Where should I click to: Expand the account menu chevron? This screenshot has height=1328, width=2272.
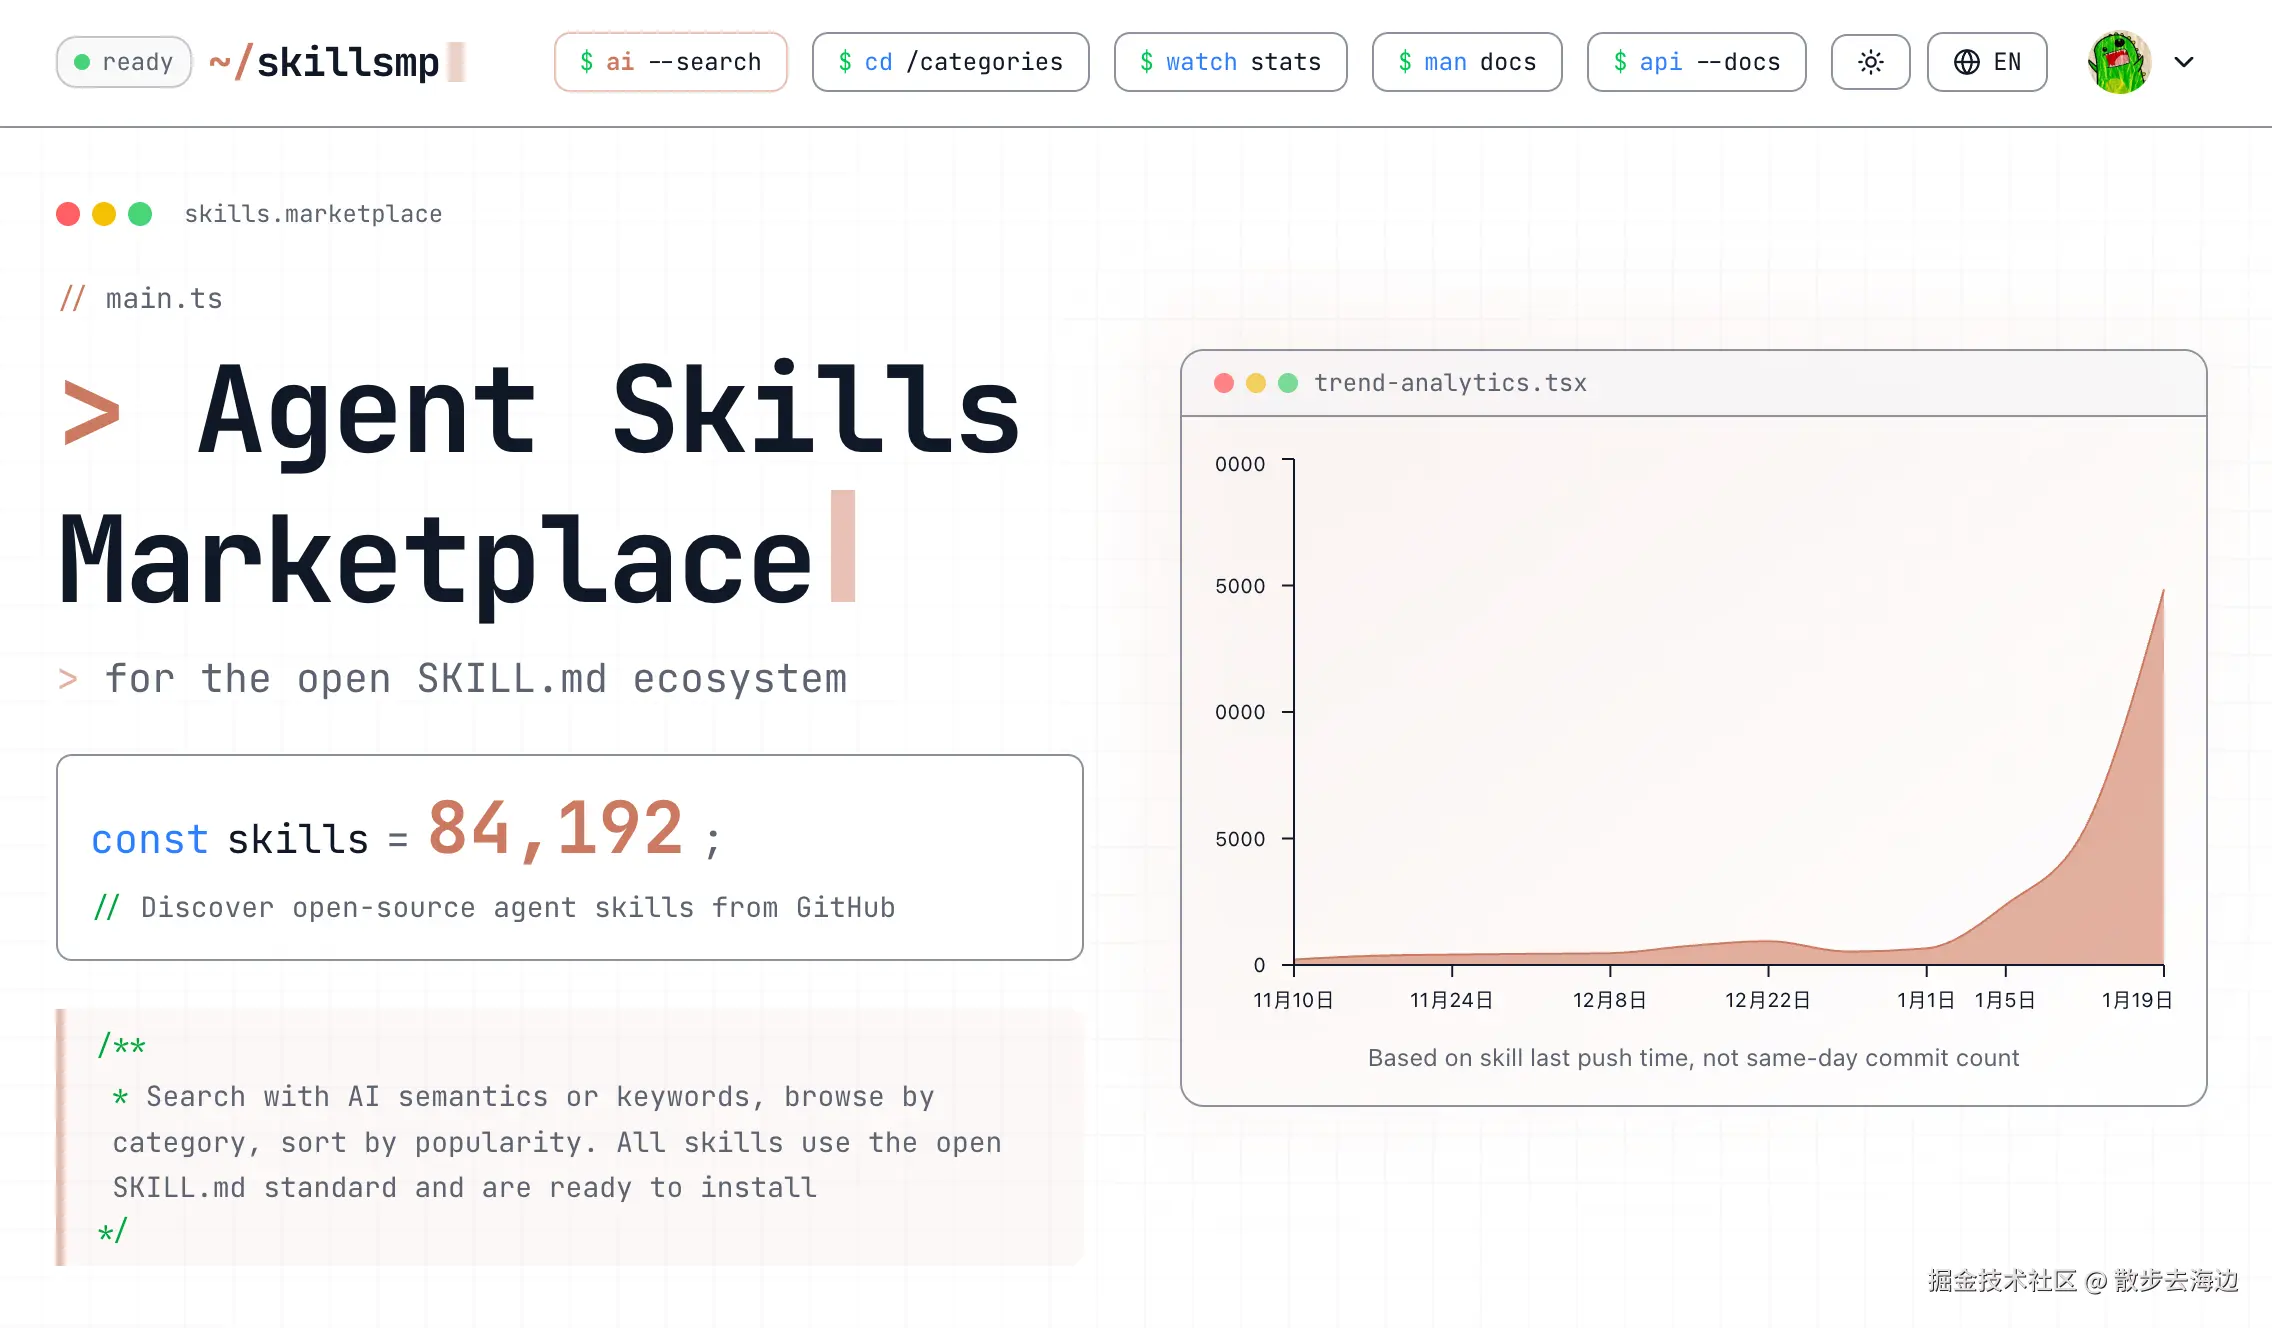2184,62
